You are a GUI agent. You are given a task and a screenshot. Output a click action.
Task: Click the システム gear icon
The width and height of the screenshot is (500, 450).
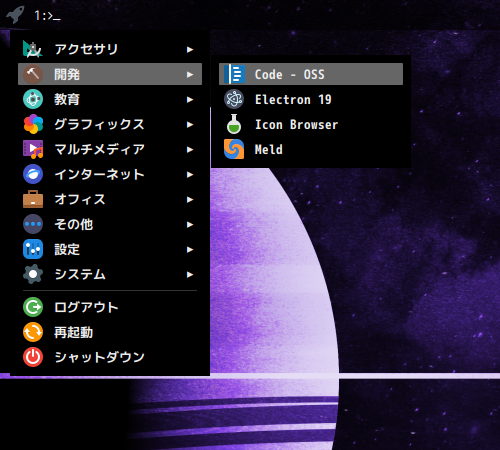(x=33, y=274)
